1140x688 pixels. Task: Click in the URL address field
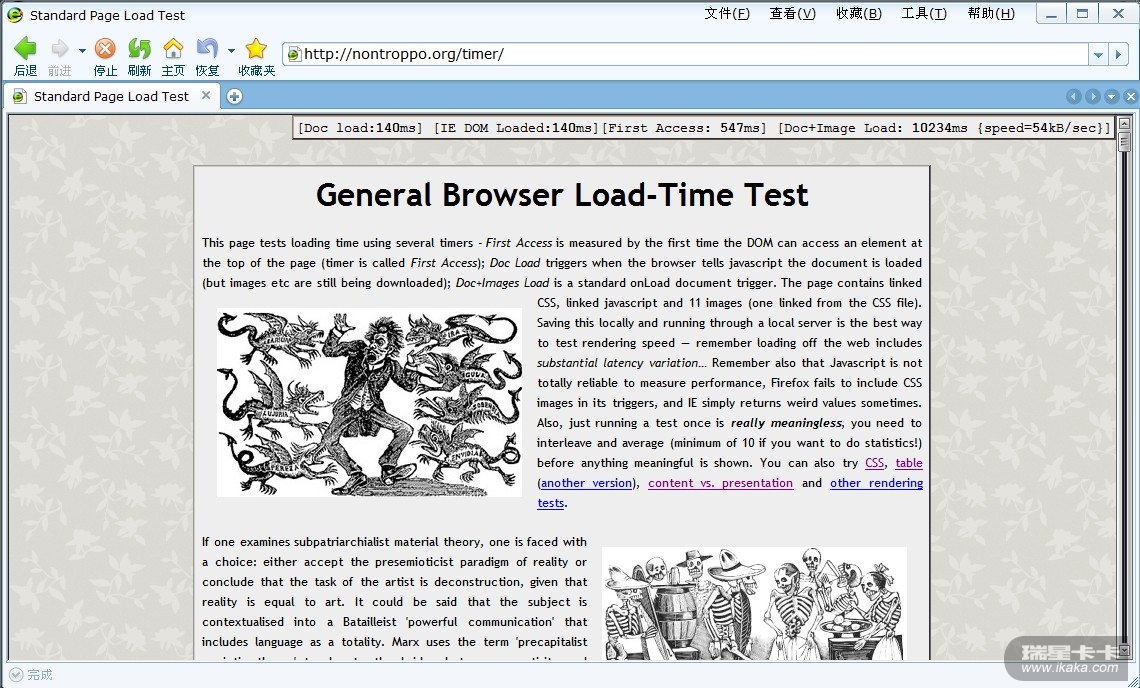tap(690, 54)
